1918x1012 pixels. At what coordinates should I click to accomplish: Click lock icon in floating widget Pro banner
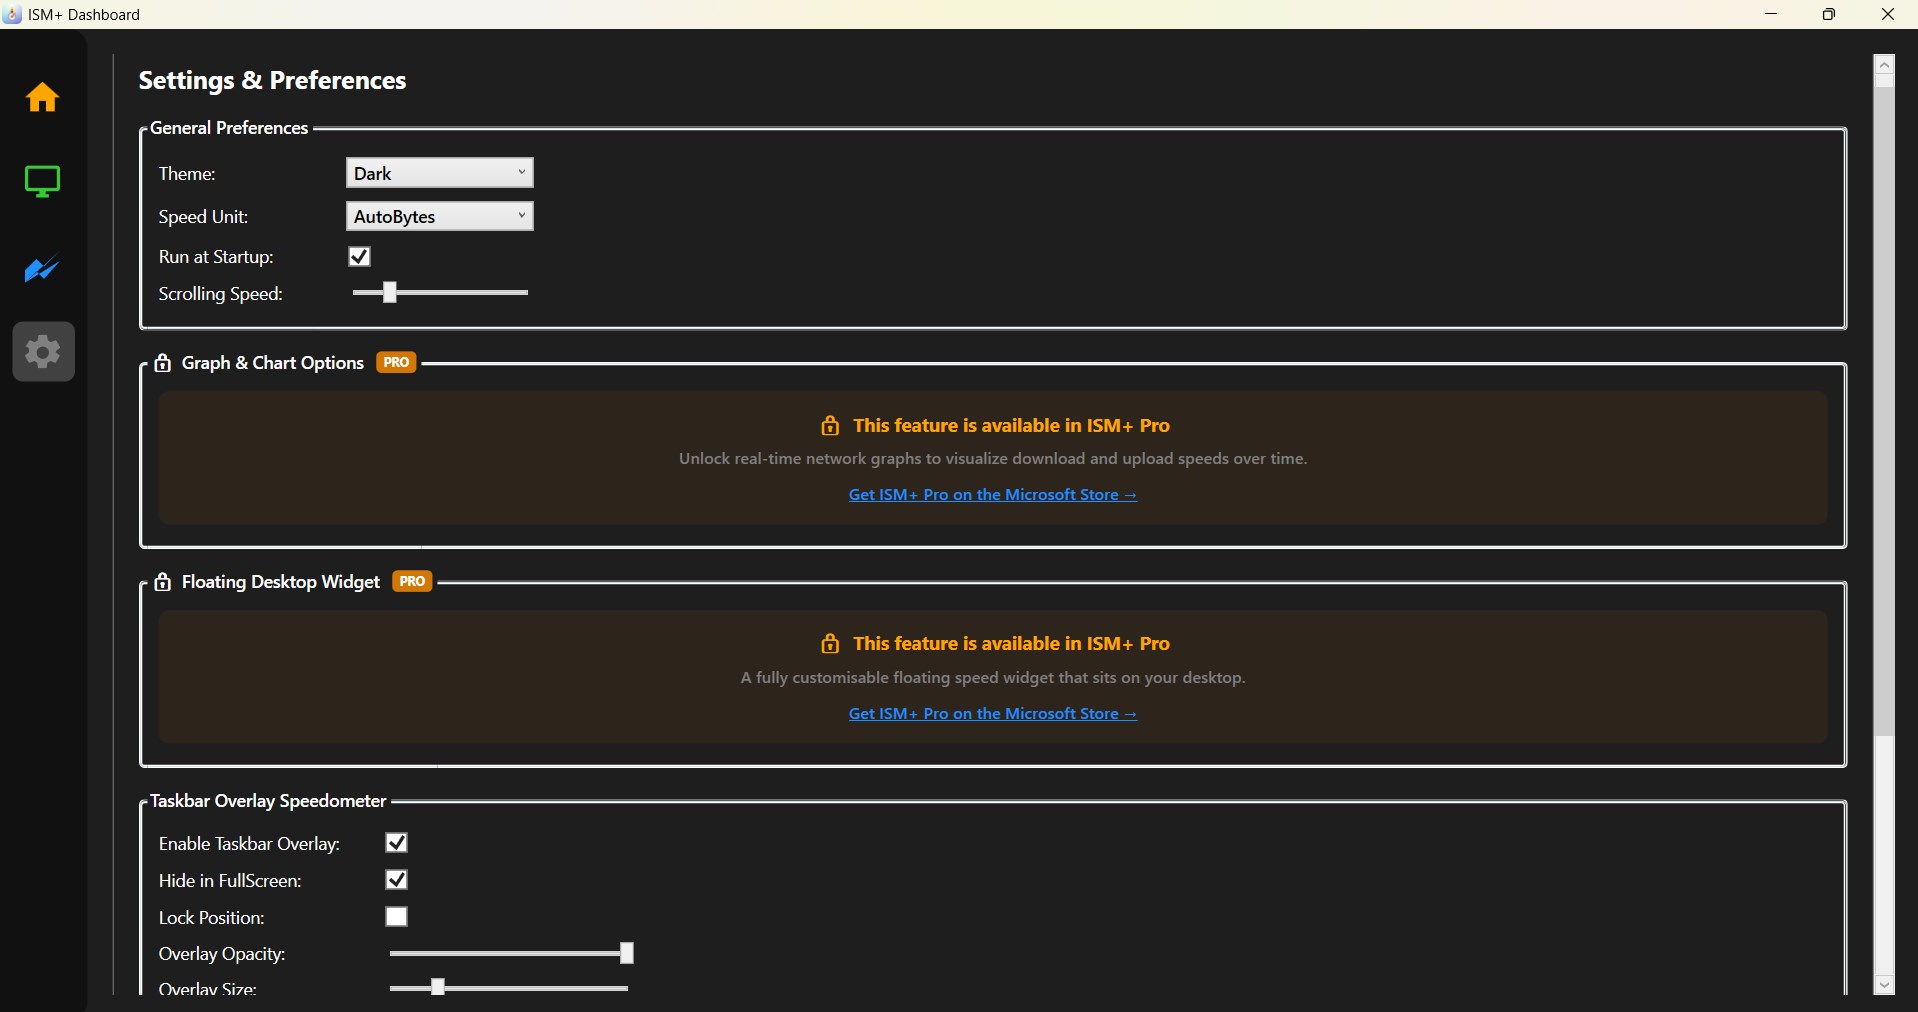[830, 644]
